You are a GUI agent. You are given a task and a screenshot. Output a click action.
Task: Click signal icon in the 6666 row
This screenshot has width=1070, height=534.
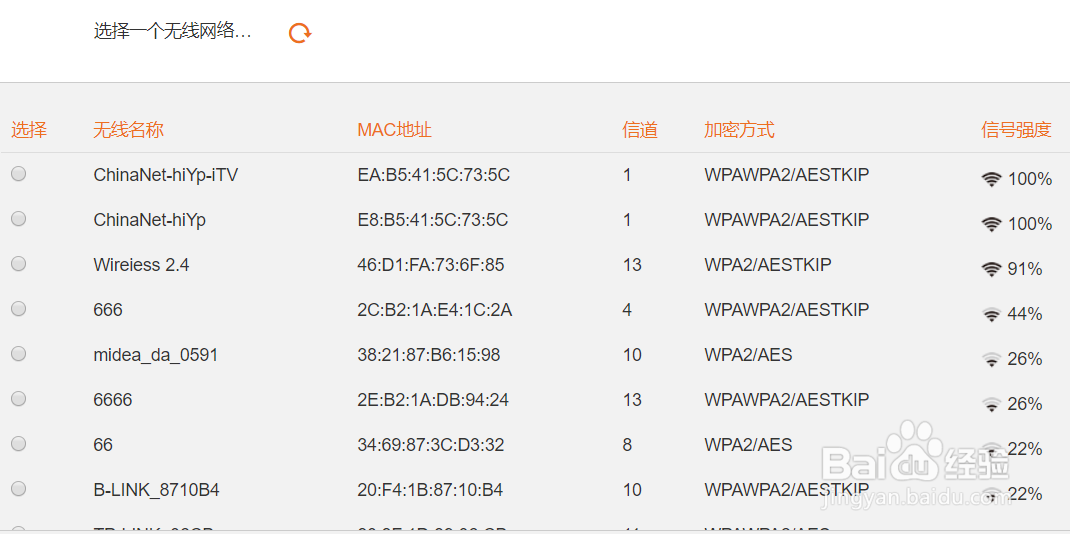click(x=991, y=404)
